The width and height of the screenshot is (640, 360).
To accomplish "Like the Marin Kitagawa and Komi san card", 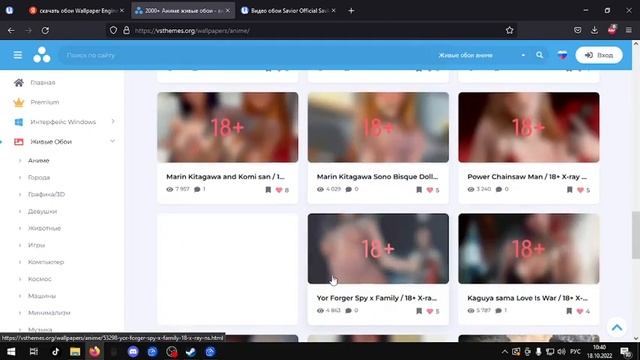I will coord(279,190).
